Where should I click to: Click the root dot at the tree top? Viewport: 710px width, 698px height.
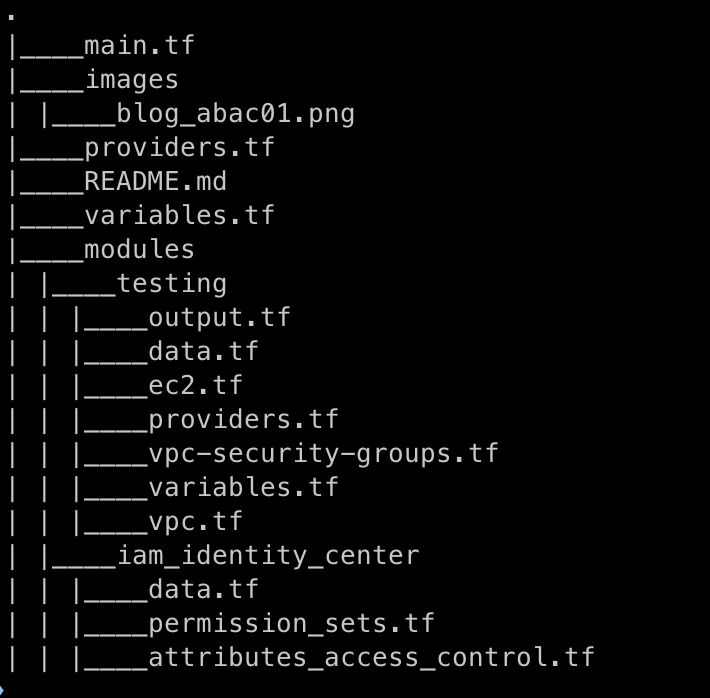click(x=11, y=19)
